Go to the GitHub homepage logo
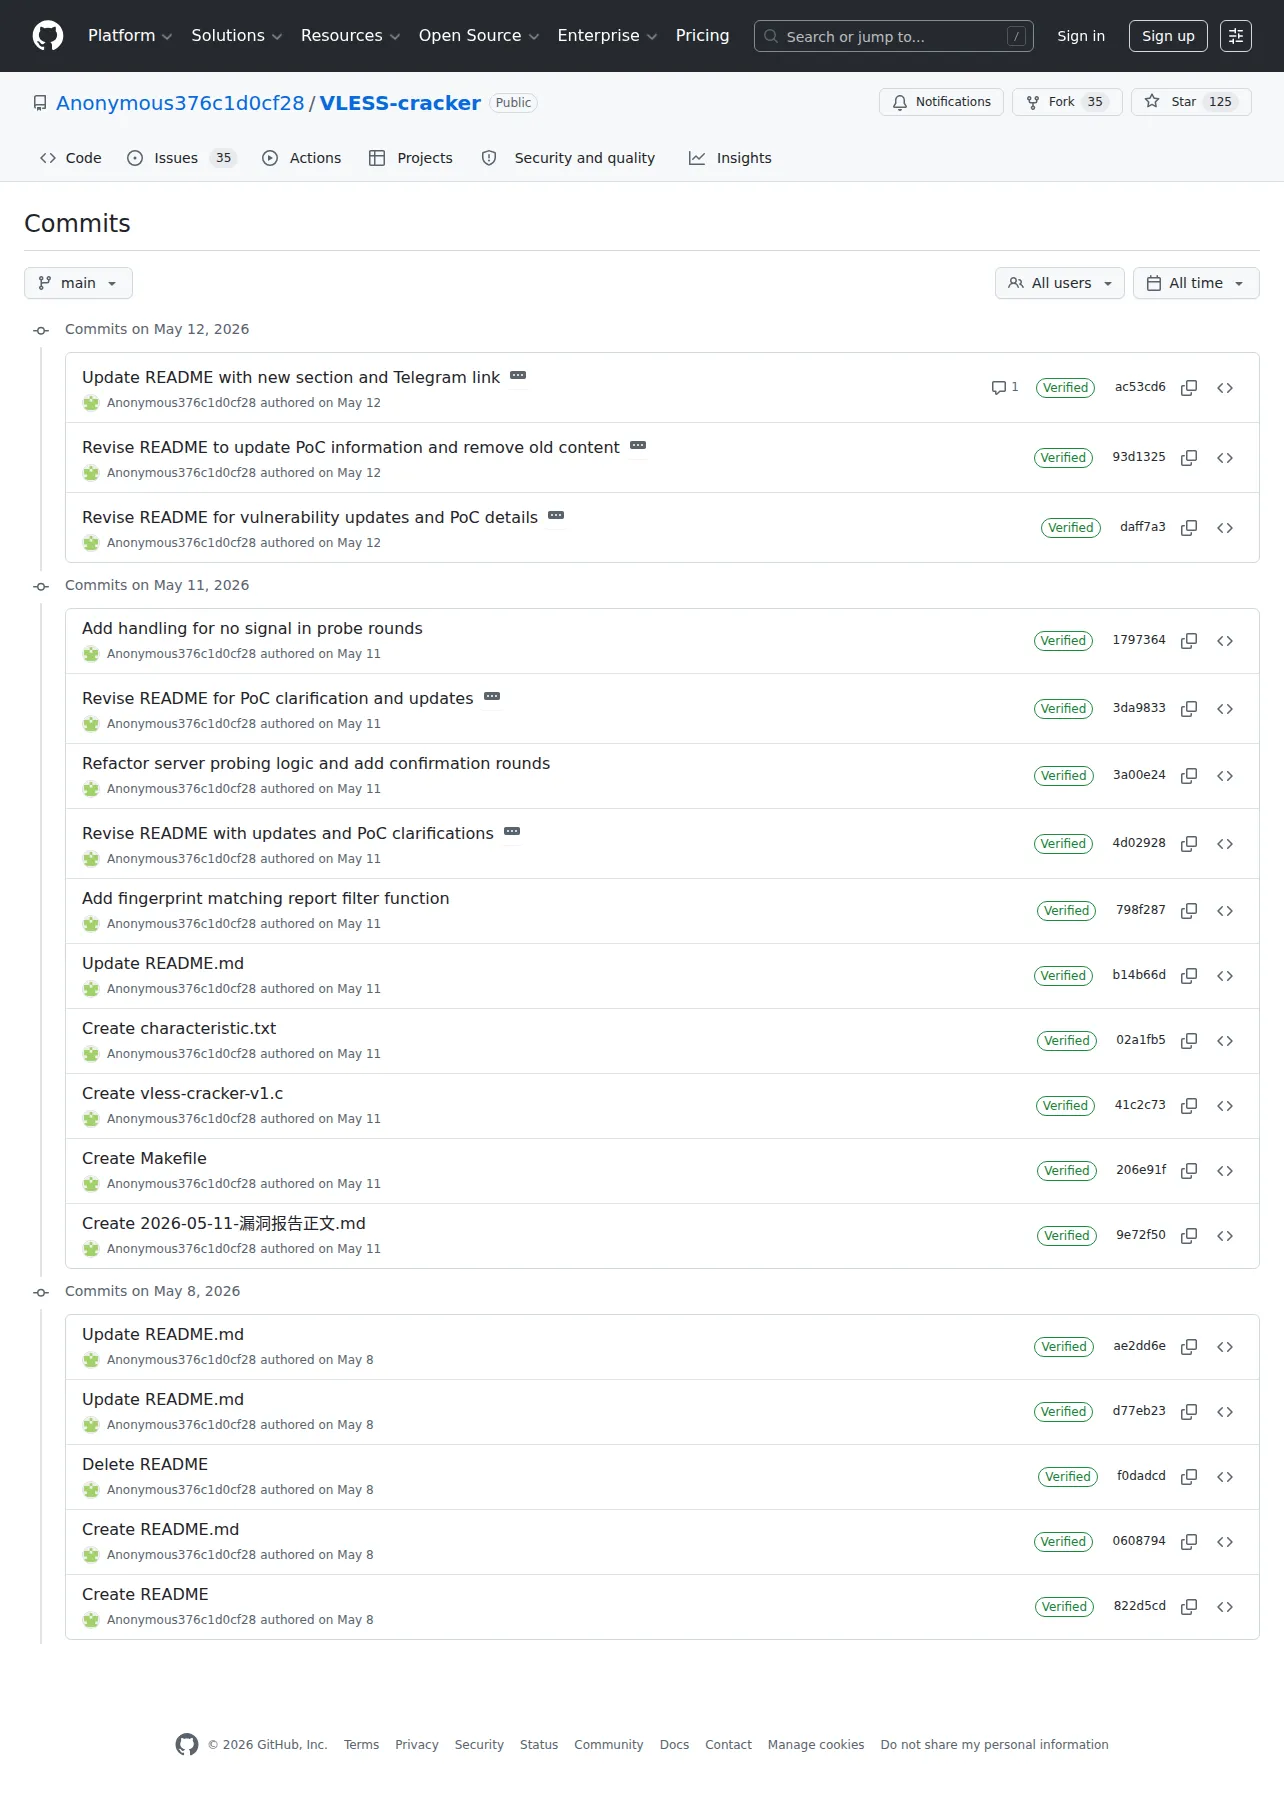1284x1798 pixels. tap(48, 36)
